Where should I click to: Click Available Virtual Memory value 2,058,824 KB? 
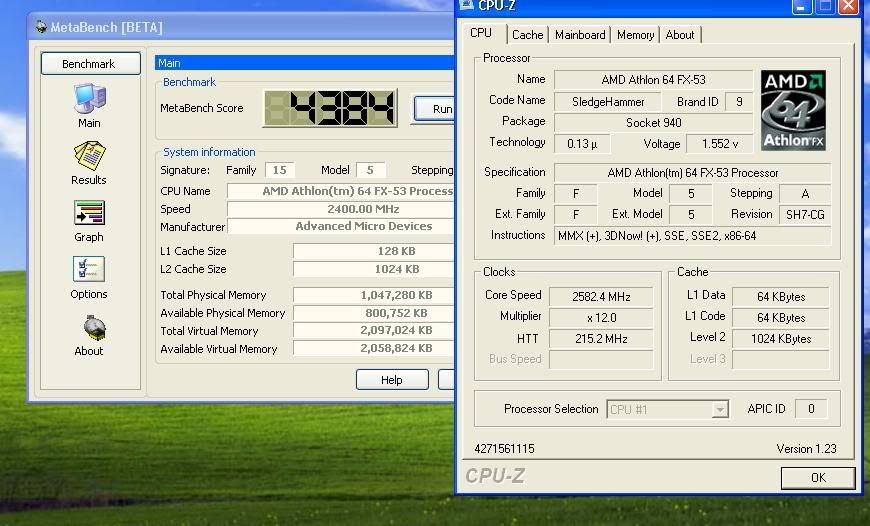click(373, 348)
